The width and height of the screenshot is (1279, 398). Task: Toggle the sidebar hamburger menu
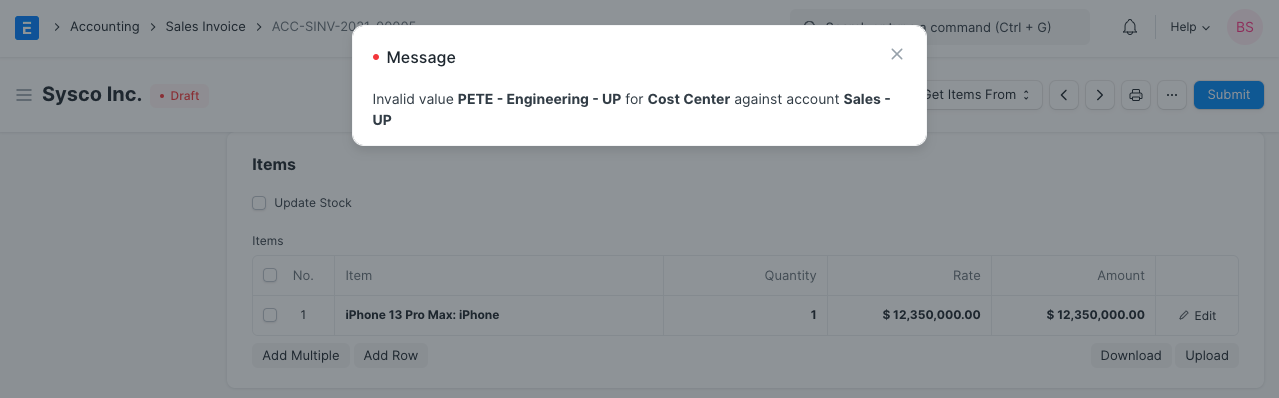[24, 95]
